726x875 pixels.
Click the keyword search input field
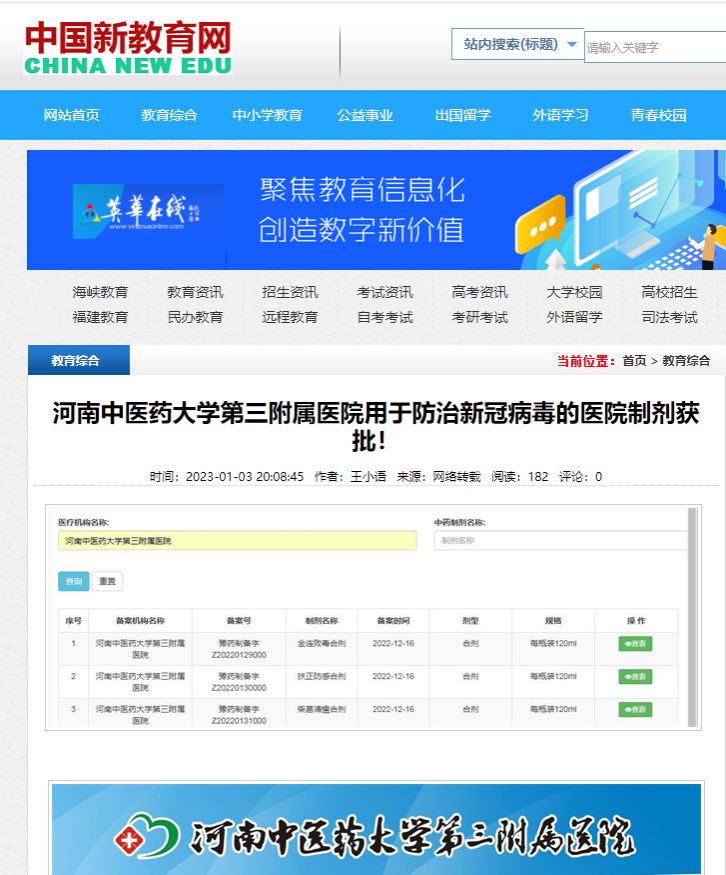654,47
